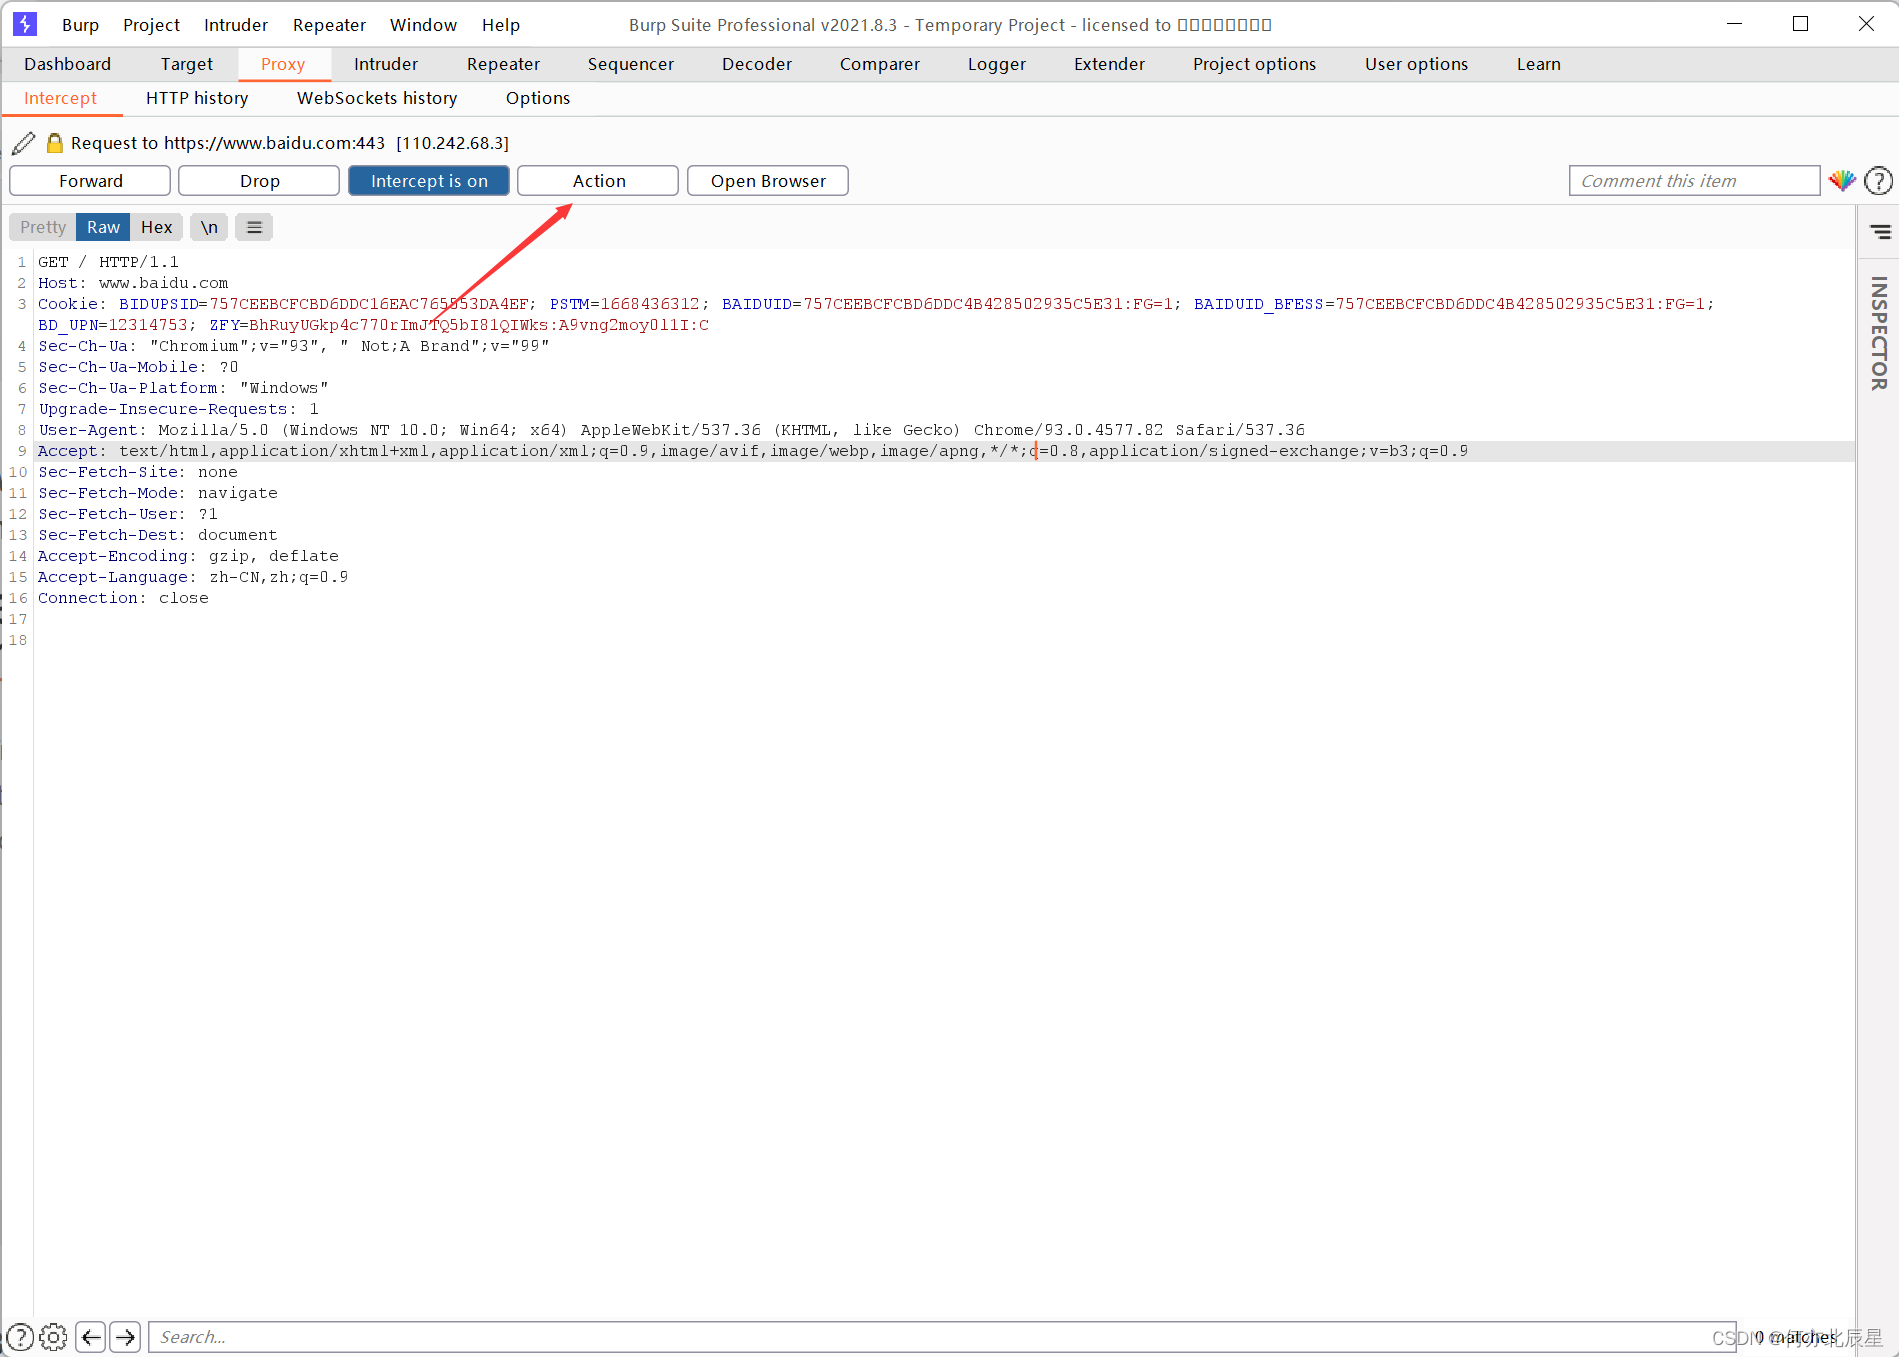The height and width of the screenshot is (1357, 1899).
Task: Select the Proxy tab
Action: 283,64
